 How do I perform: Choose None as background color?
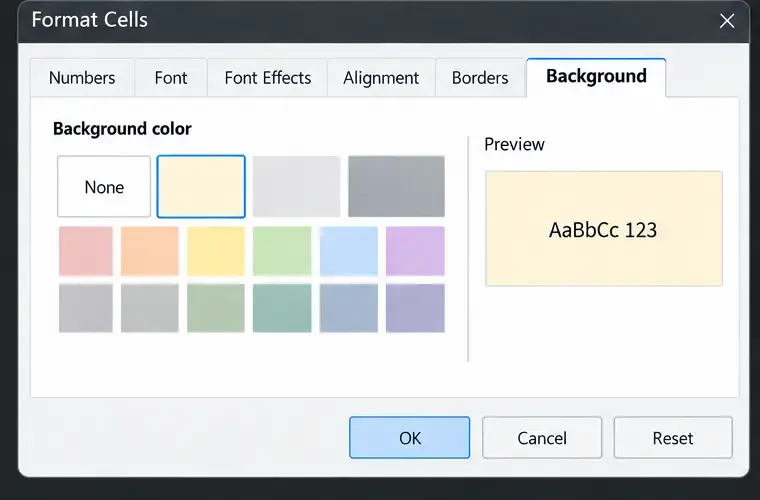pyautogui.click(x=104, y=187)
